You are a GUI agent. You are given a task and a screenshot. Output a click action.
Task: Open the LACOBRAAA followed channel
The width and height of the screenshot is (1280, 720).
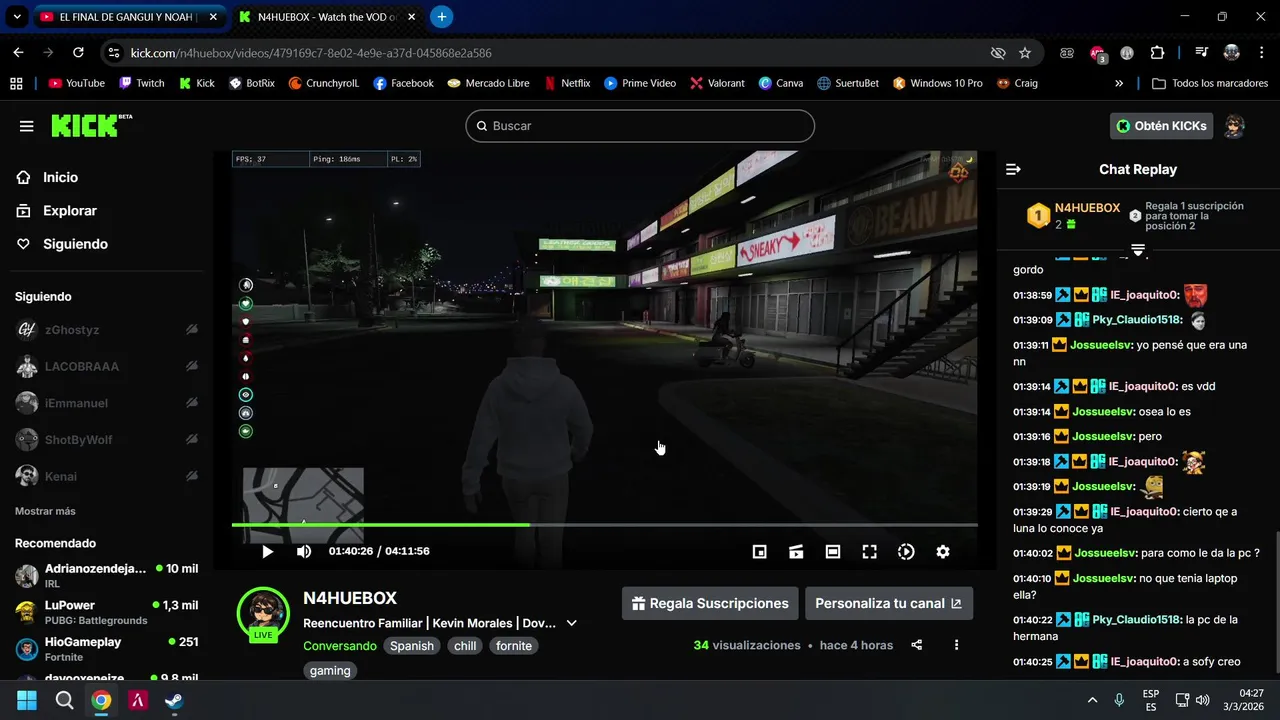click(107, 367)
